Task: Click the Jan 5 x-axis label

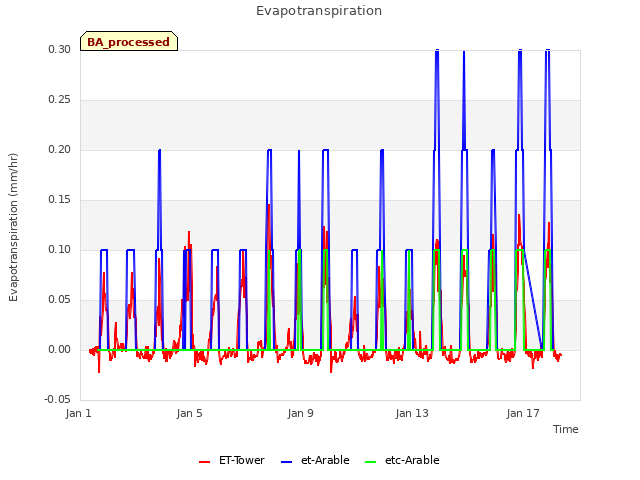Action: tap(189, 413)
